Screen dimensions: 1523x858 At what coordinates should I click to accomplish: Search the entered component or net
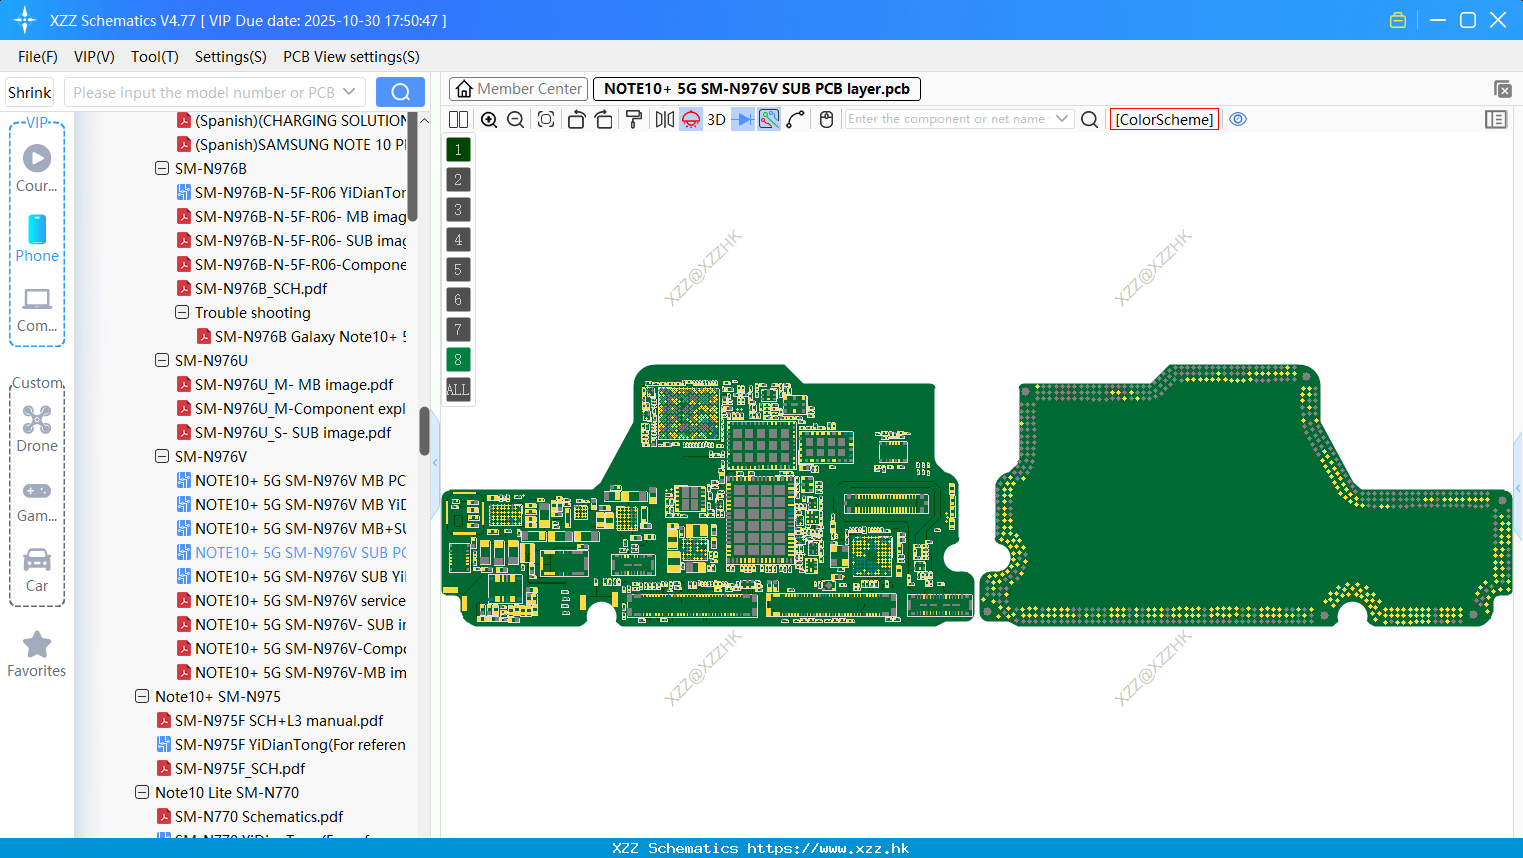click(1090, 119)
